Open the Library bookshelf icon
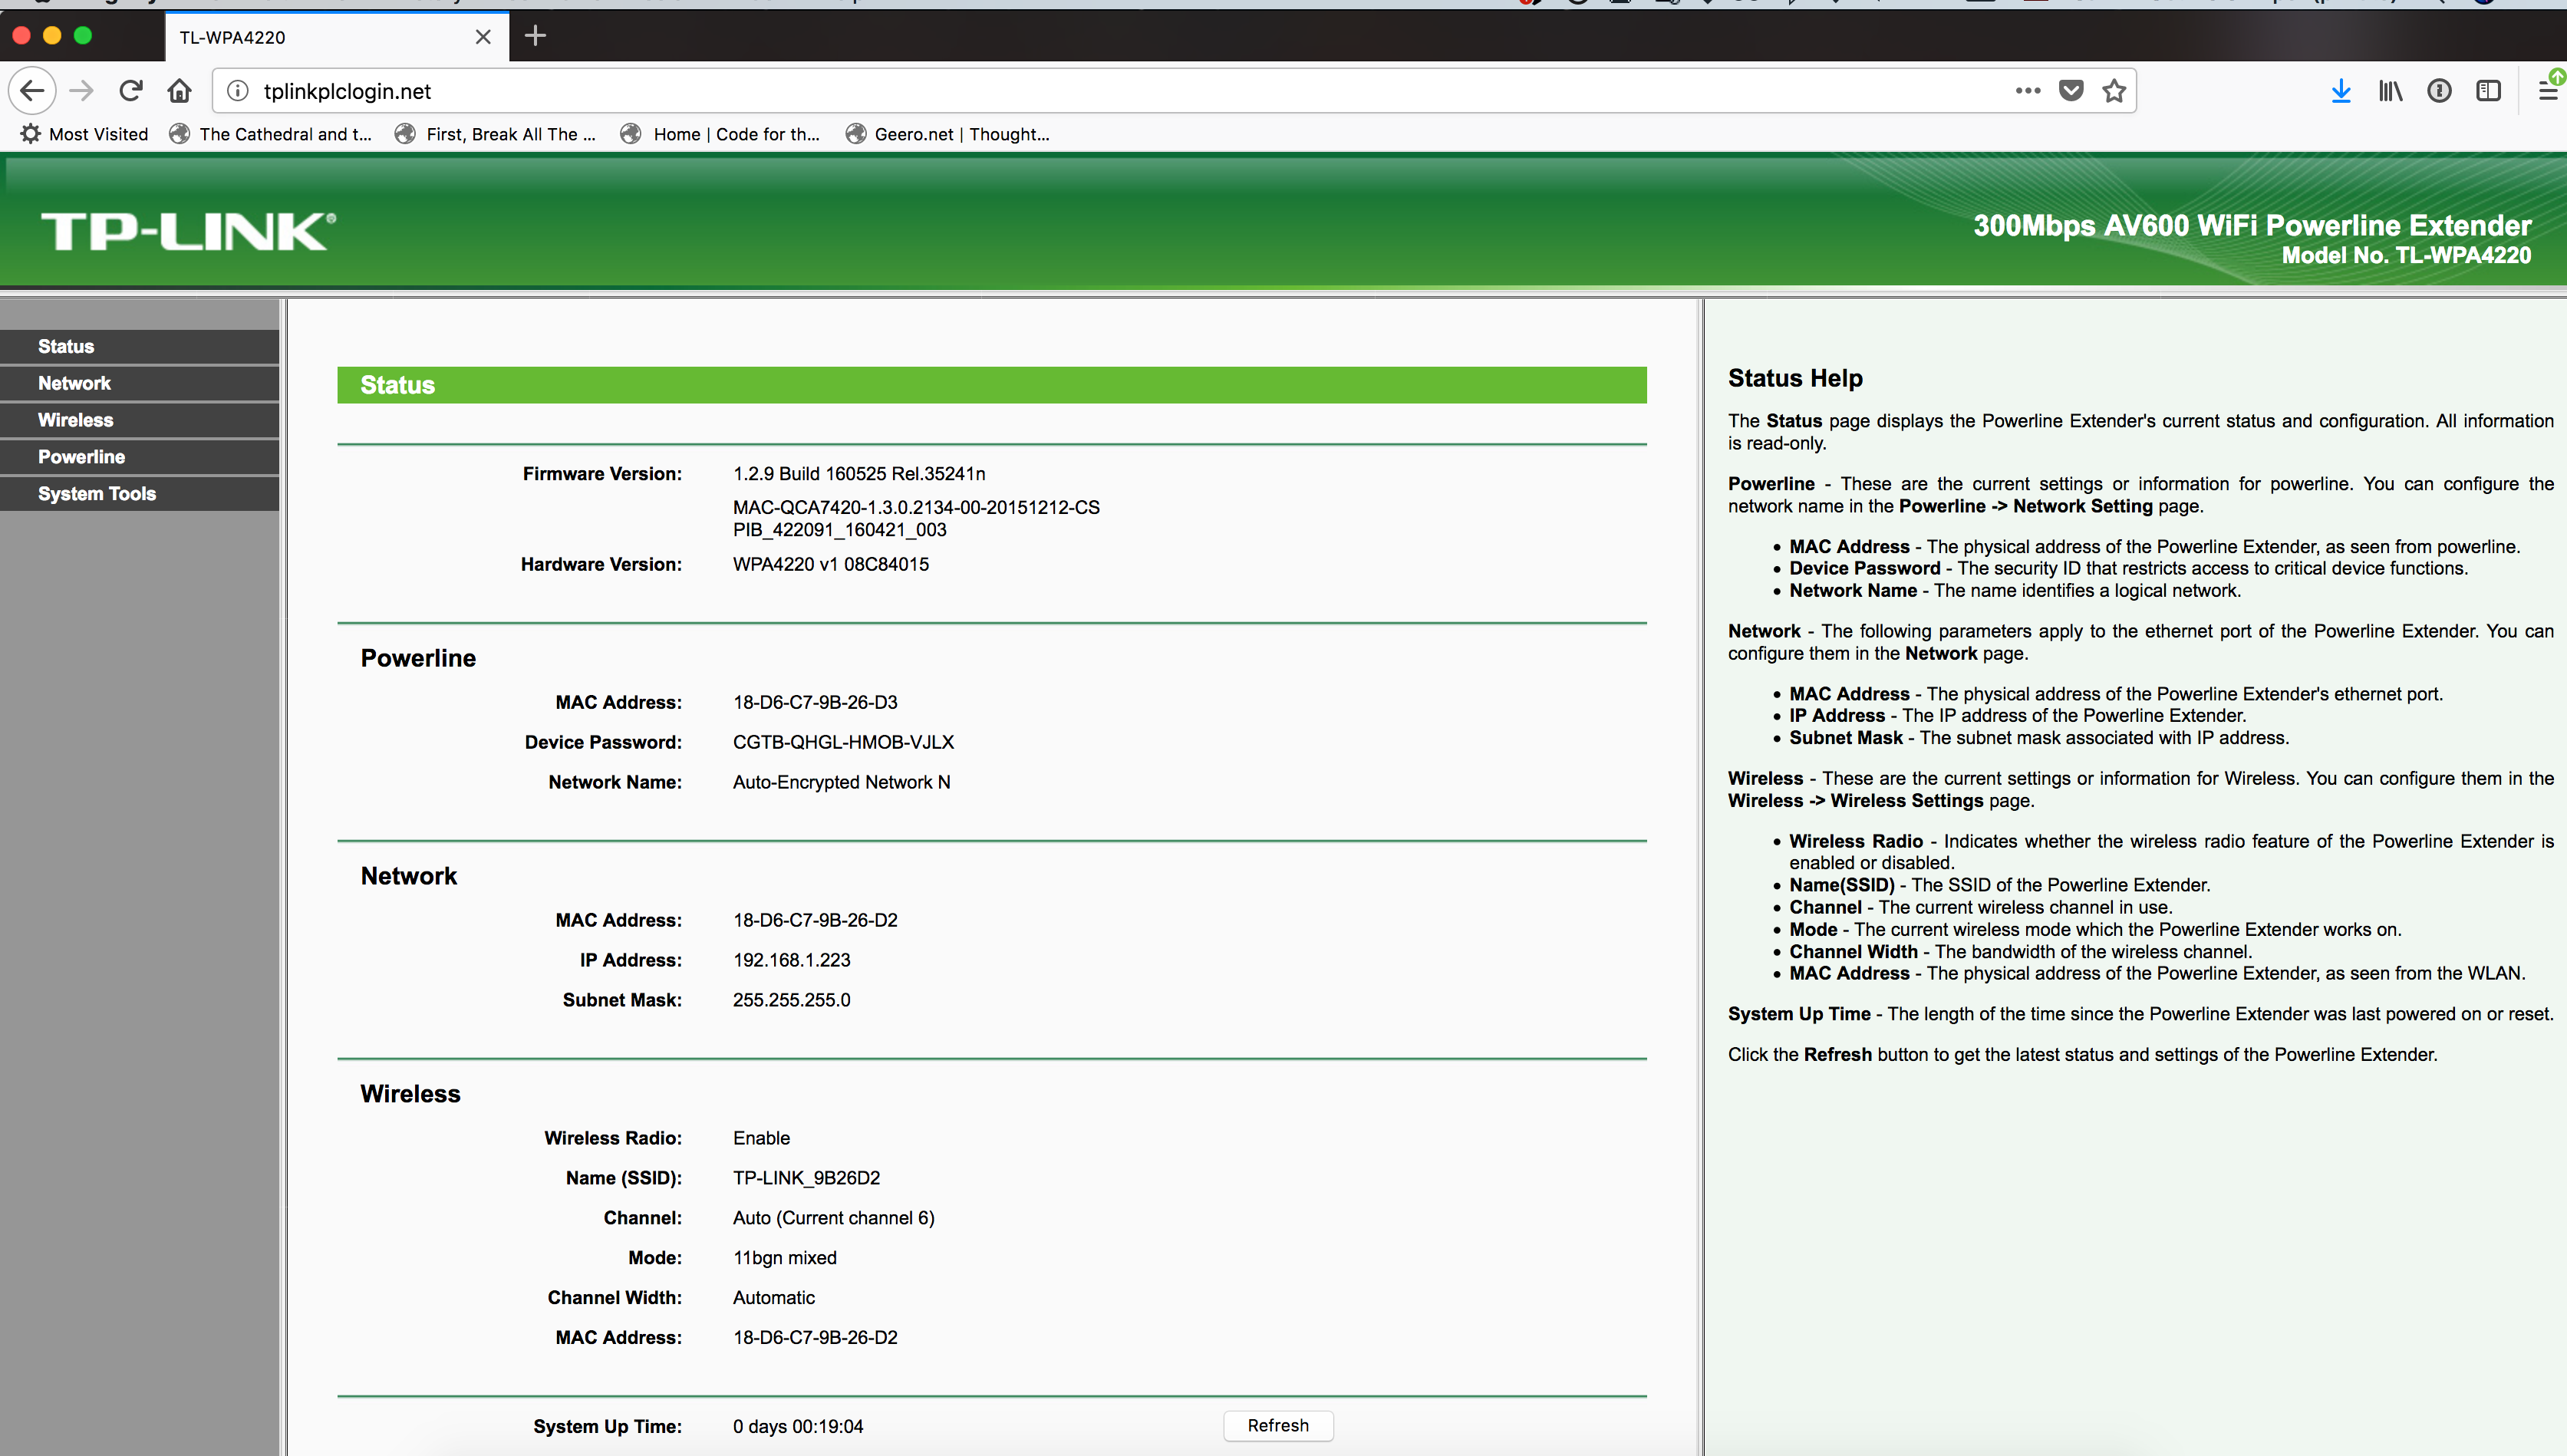 click(x=2390, y=91)
